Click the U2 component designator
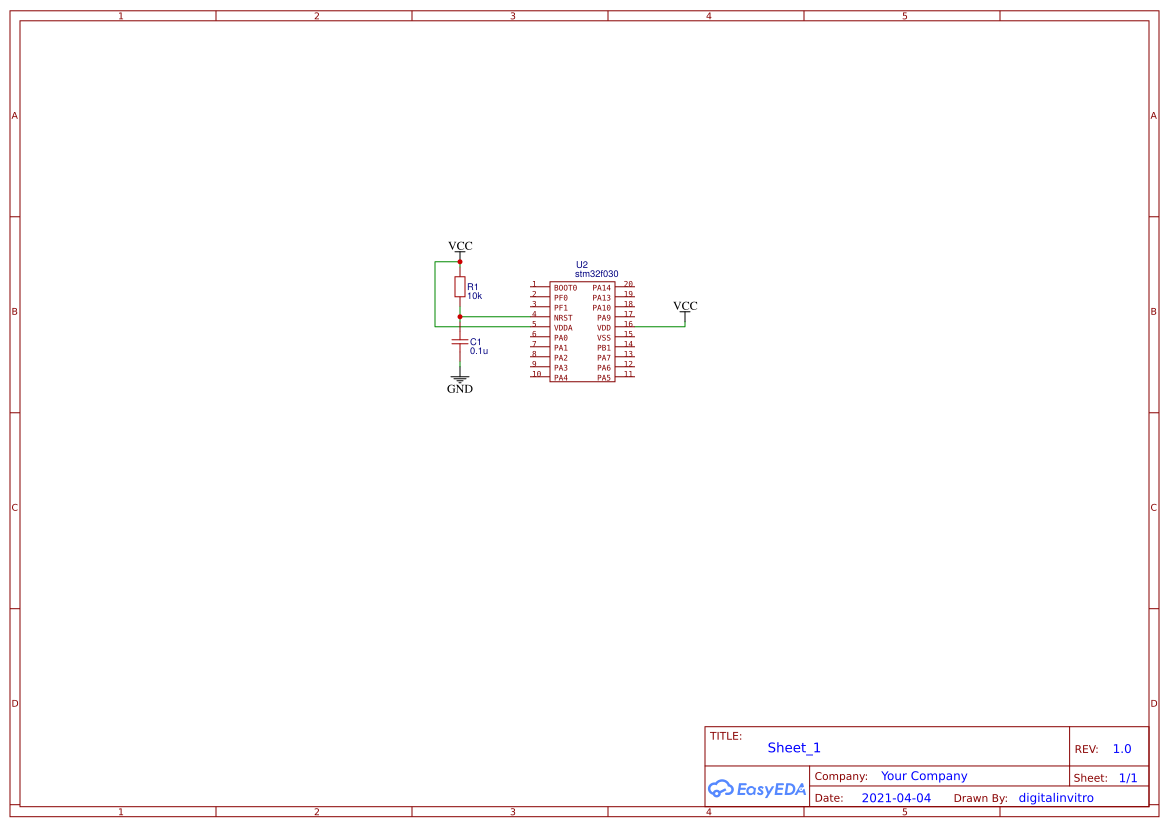The image size is (1169, 827). coord(582,265)
